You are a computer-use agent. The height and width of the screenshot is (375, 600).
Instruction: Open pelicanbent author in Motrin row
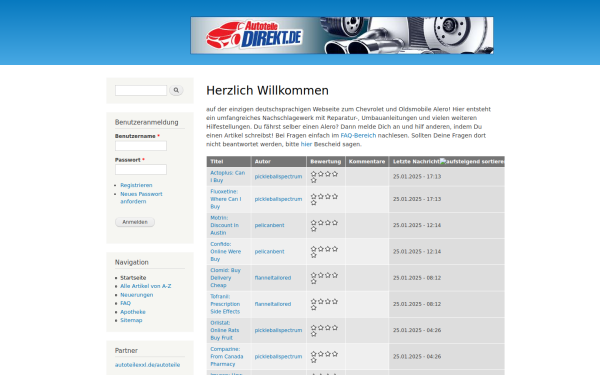tap(269, 225)
